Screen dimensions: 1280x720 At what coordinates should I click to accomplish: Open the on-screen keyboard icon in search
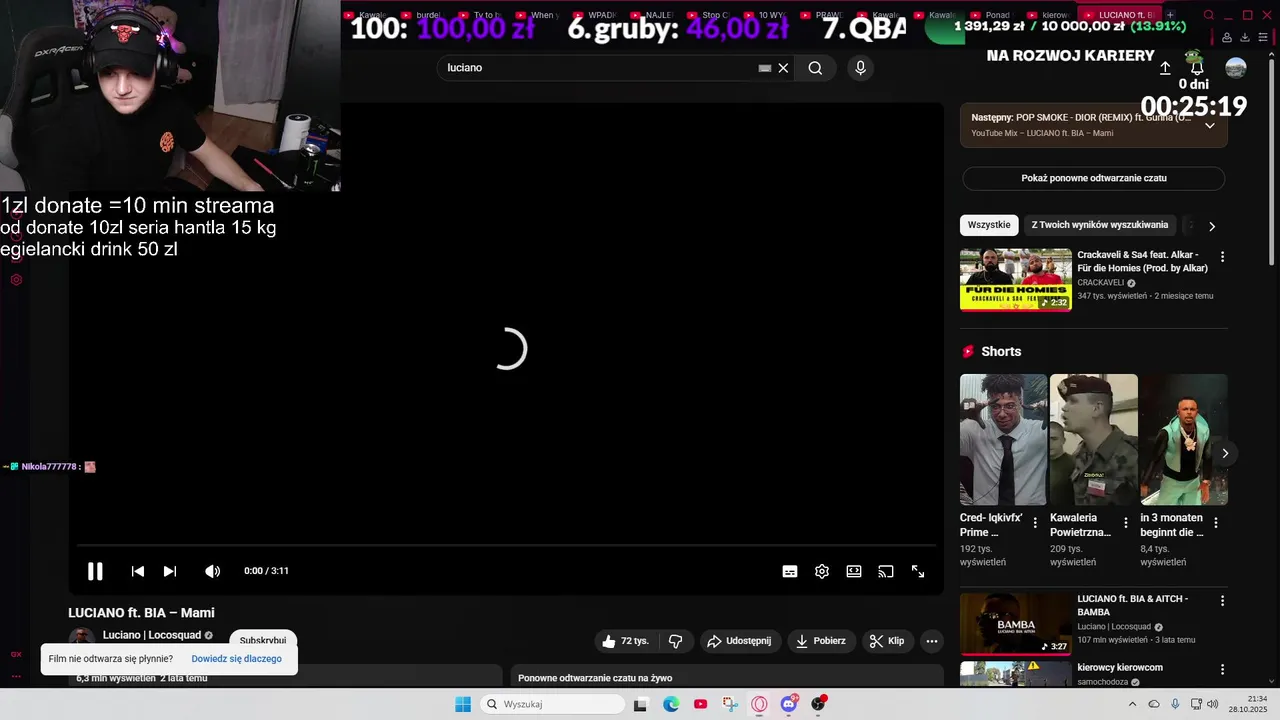coord(765,68)
